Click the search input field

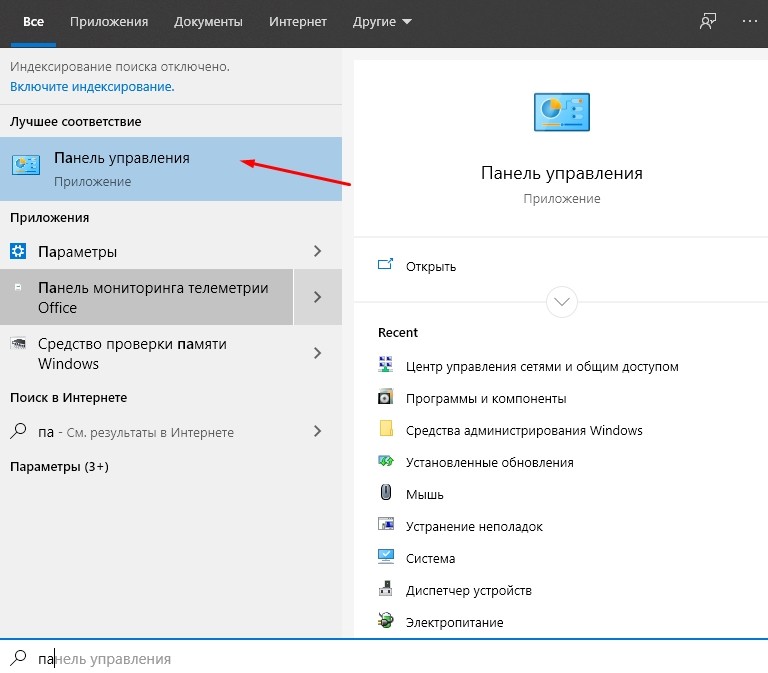pyautogui.click(x=384, y=658)
